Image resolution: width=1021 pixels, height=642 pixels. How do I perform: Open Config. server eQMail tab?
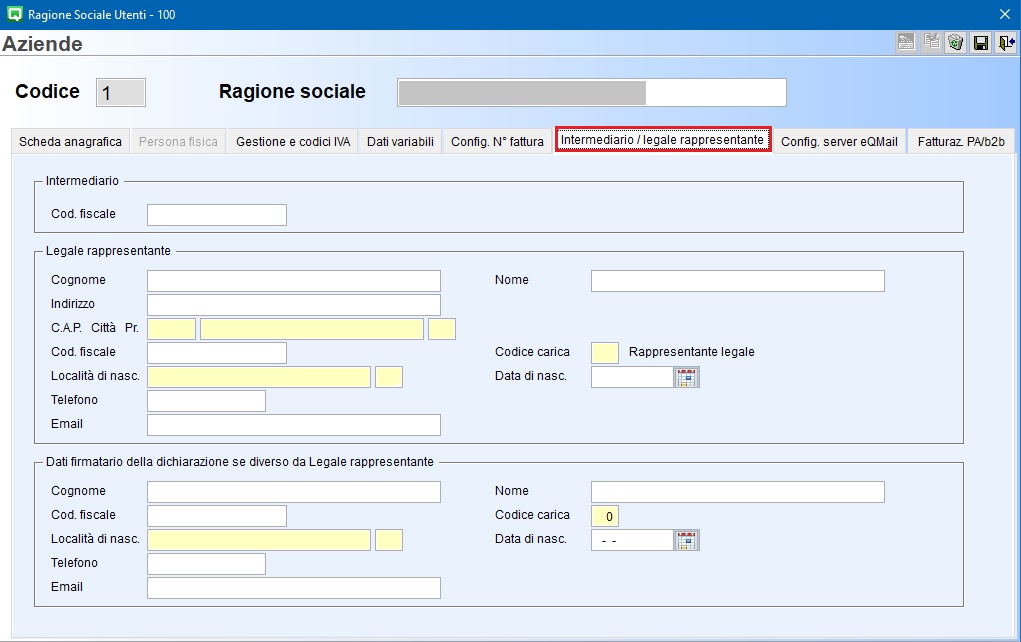(x=839, y=141)
